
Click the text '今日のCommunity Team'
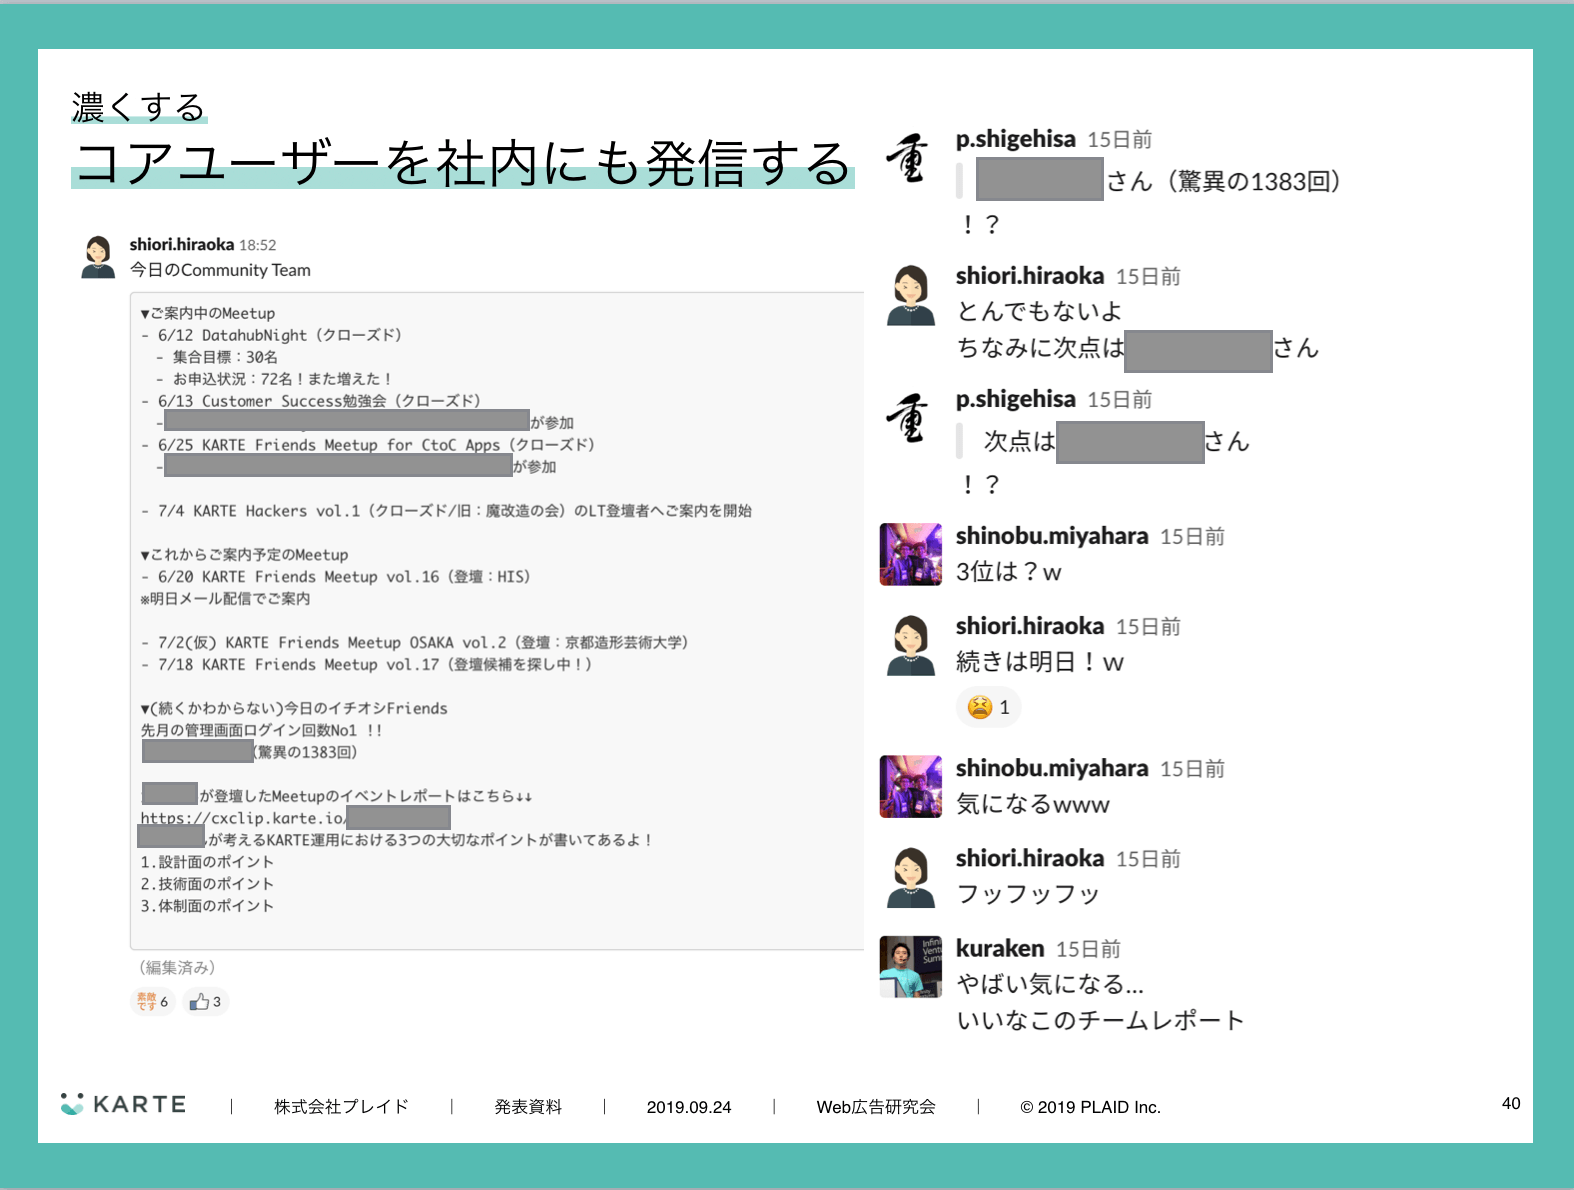[220, 270]
